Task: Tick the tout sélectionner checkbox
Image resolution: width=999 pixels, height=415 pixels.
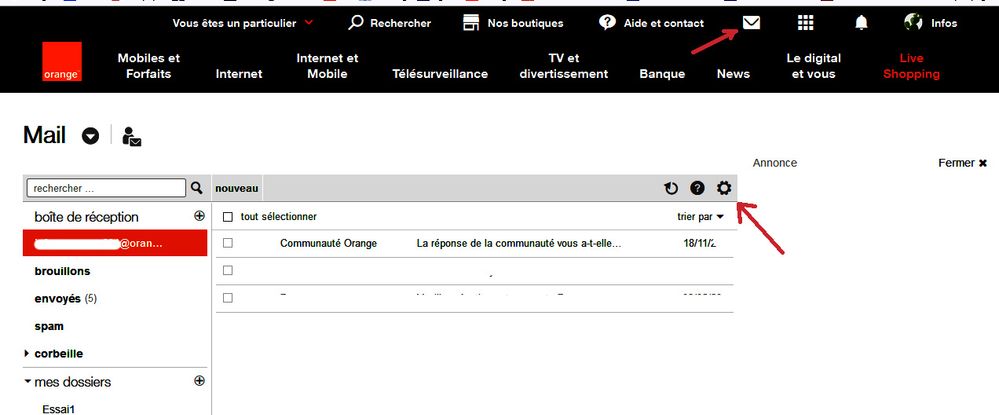Action: click(228, 217)
